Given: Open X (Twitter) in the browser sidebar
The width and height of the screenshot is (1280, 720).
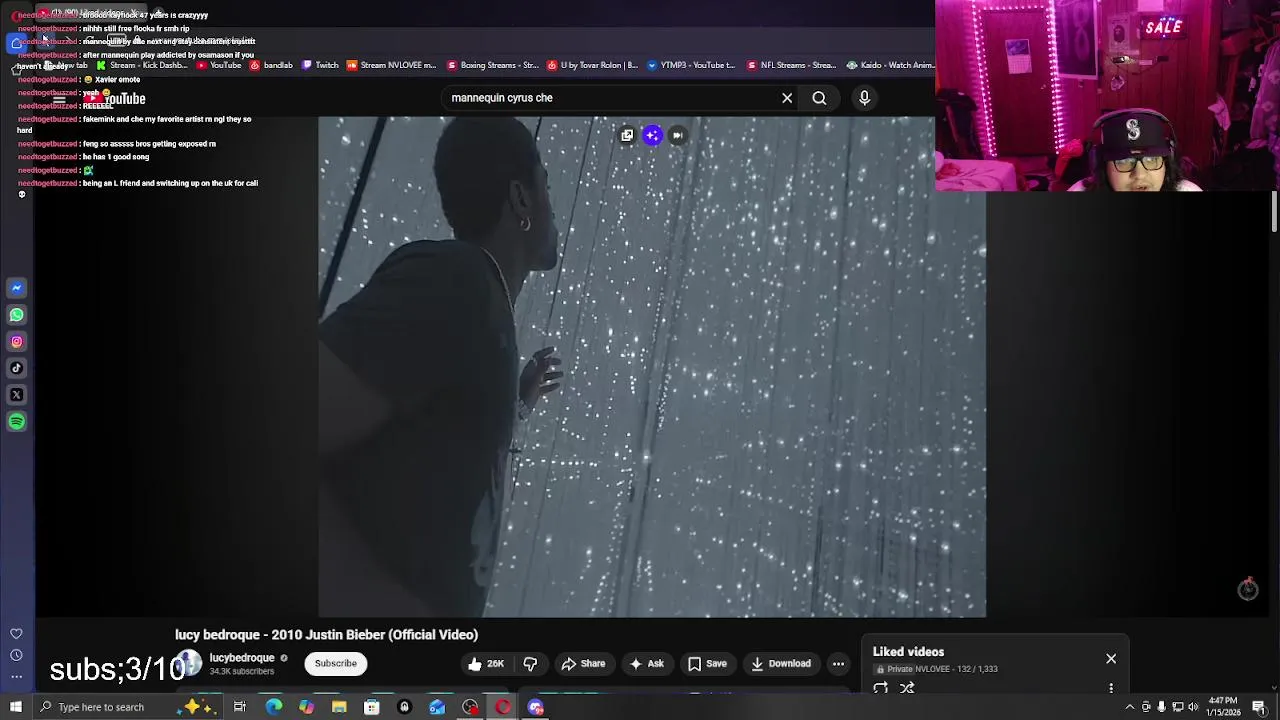Looking at the screenshot, I should click(x=16, y=395).
